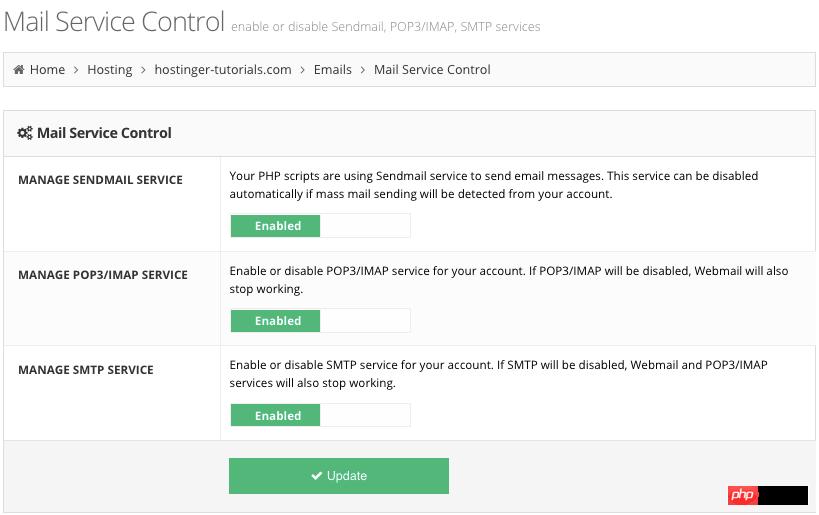This screenshot has width=819, height=515.
Task: Click the MANAGE SMTP SERVICE label
Action: pos(86,370)
